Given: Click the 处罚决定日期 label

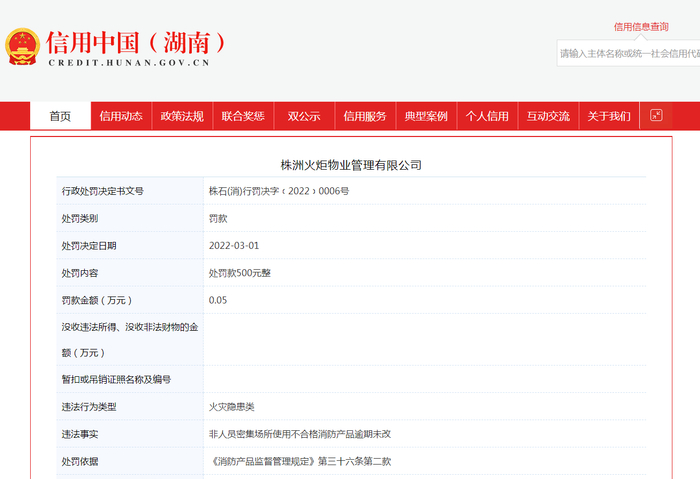Looking at the screenshot, I should 89,246.
